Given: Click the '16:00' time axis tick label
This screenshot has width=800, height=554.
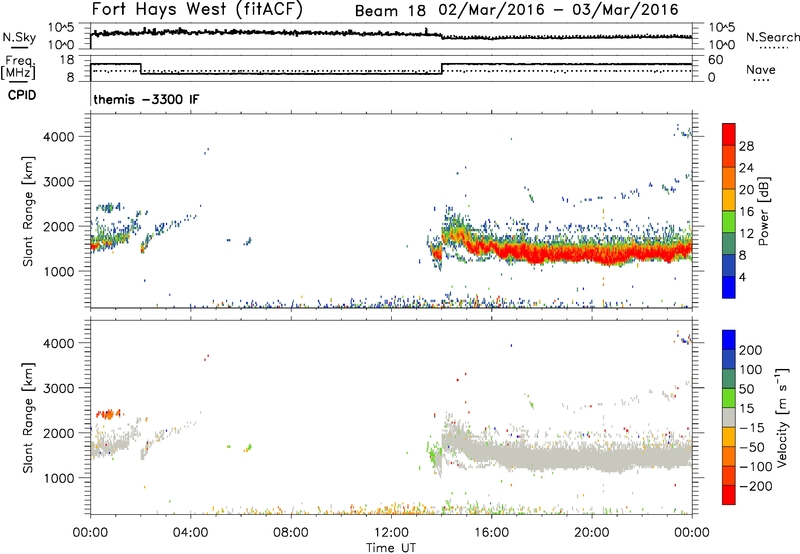Looking at the screenshot, I should click(491, 533).
